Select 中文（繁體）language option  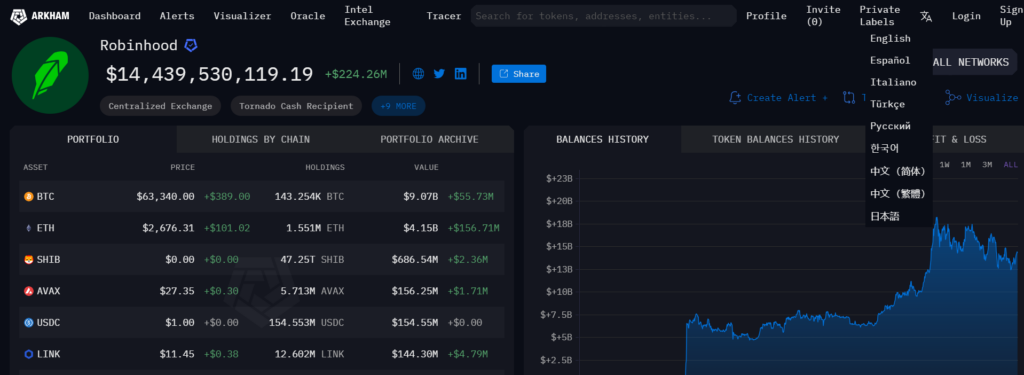(898, 194)
